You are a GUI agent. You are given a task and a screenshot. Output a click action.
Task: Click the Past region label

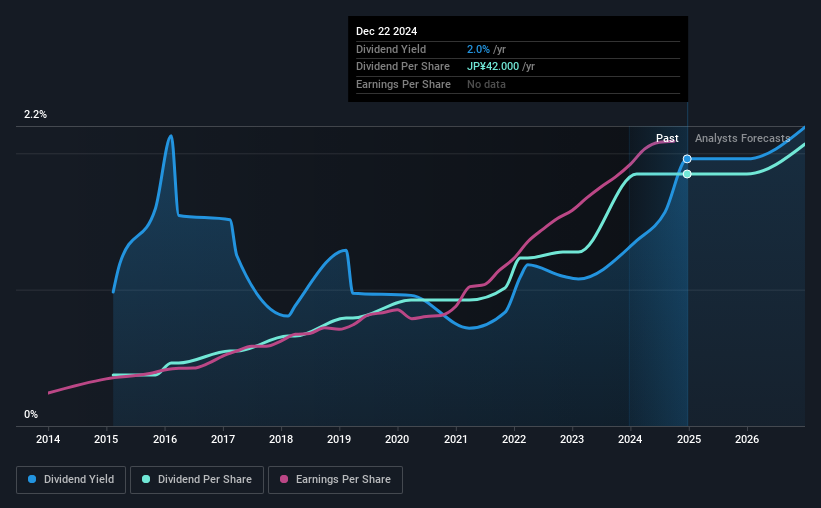point(667,138)
